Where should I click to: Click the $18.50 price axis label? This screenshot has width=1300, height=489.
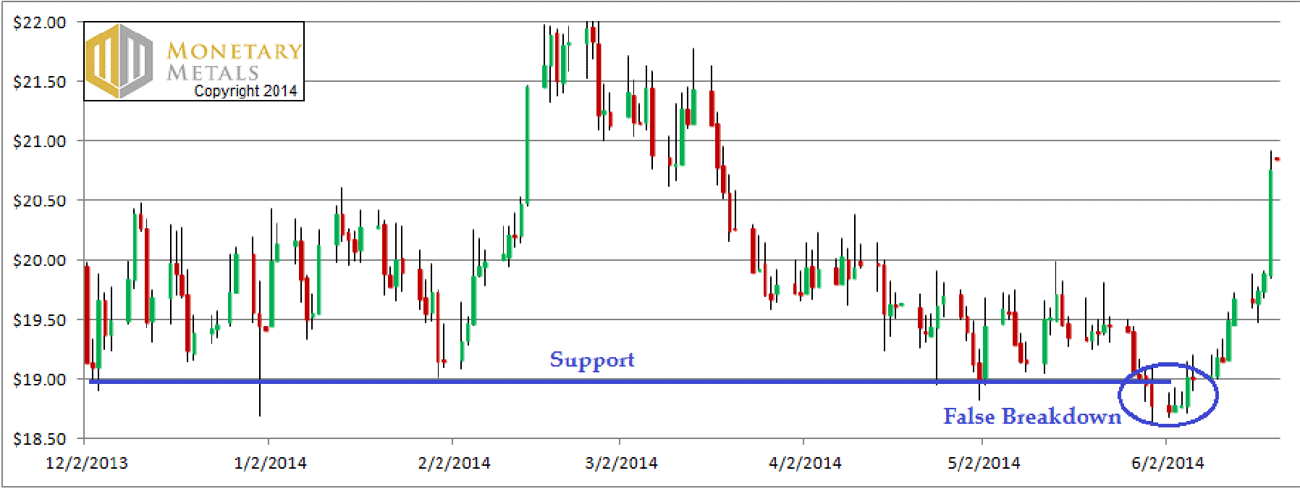click(x=42, y=439)
